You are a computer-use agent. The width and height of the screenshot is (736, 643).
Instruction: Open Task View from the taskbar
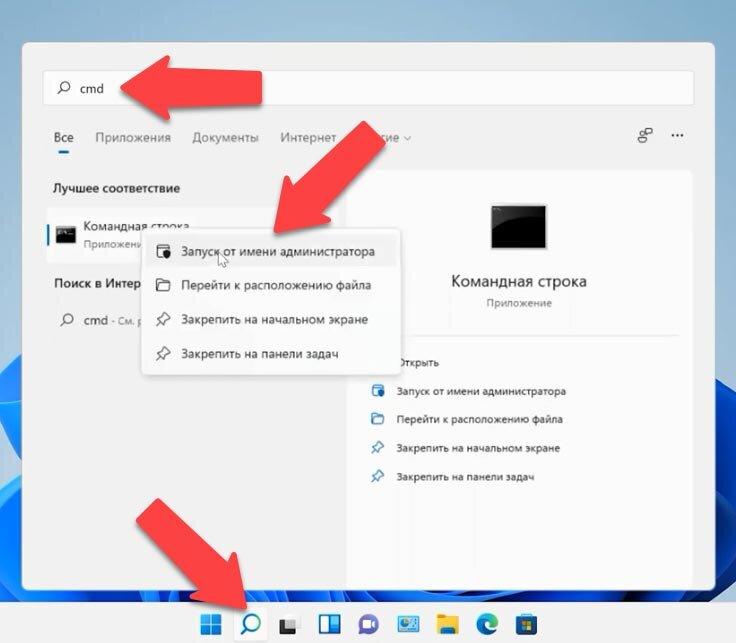[290, 625]
